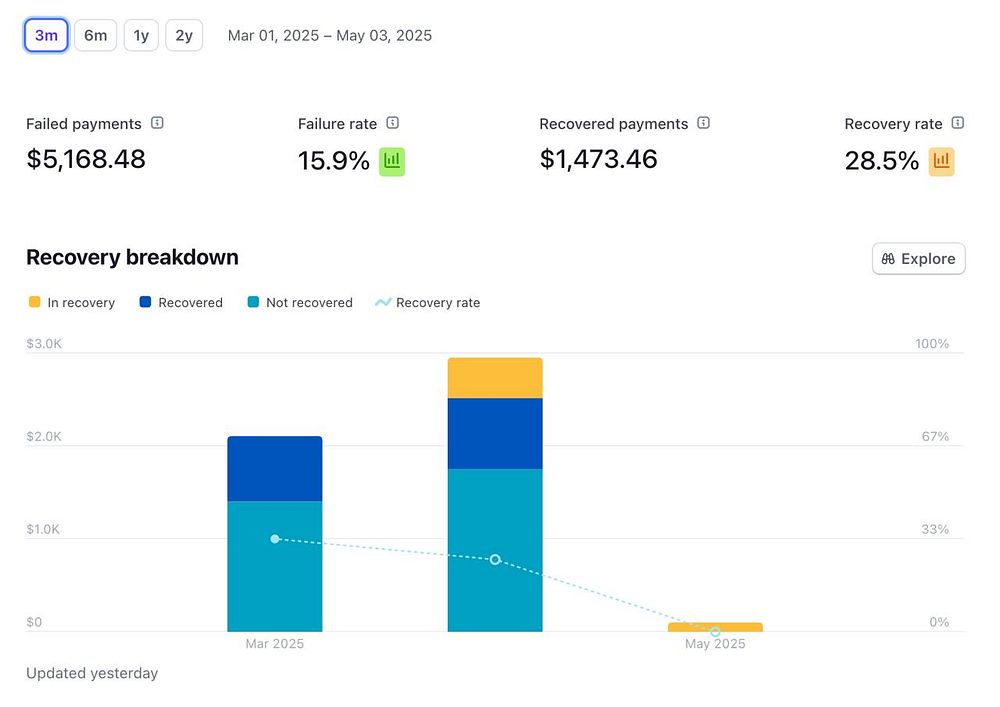Switch to the 6m time range
This screenshot has width=1000, height=707.
[95, 36]
